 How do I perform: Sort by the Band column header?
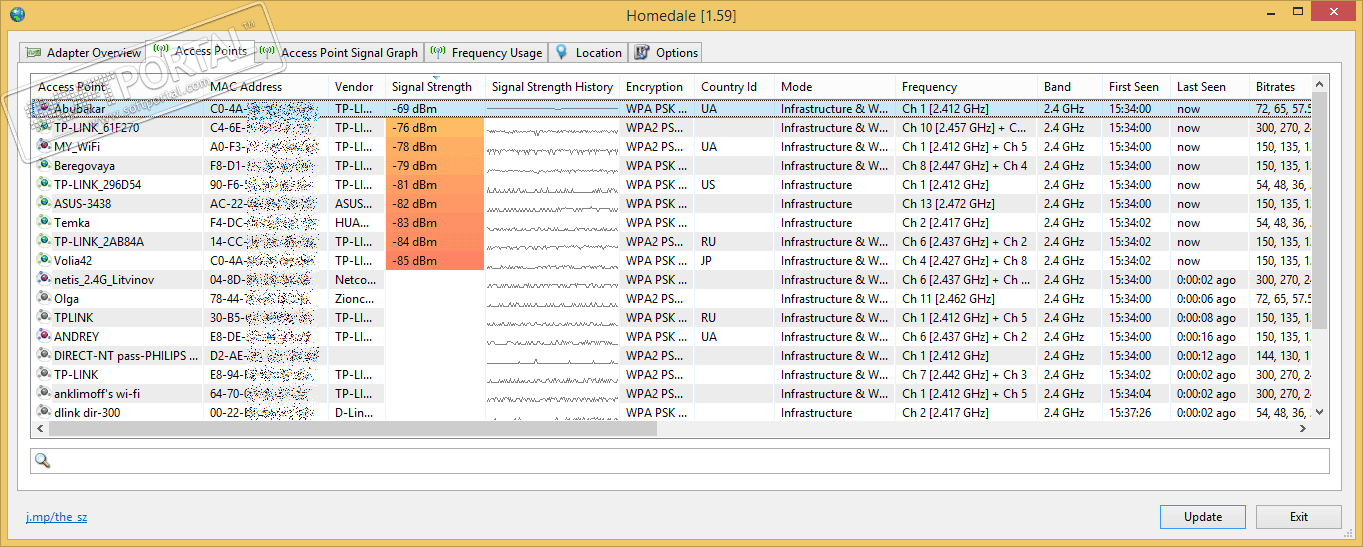coord(1070,87)
